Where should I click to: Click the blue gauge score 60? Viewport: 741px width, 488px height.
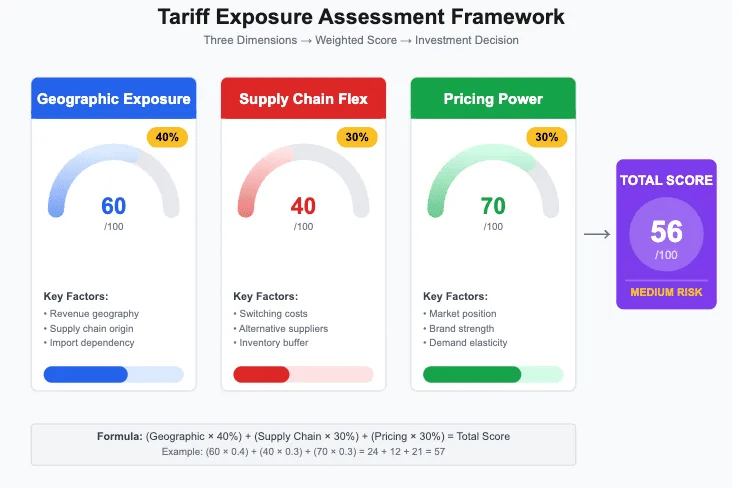tap(114, 206)
